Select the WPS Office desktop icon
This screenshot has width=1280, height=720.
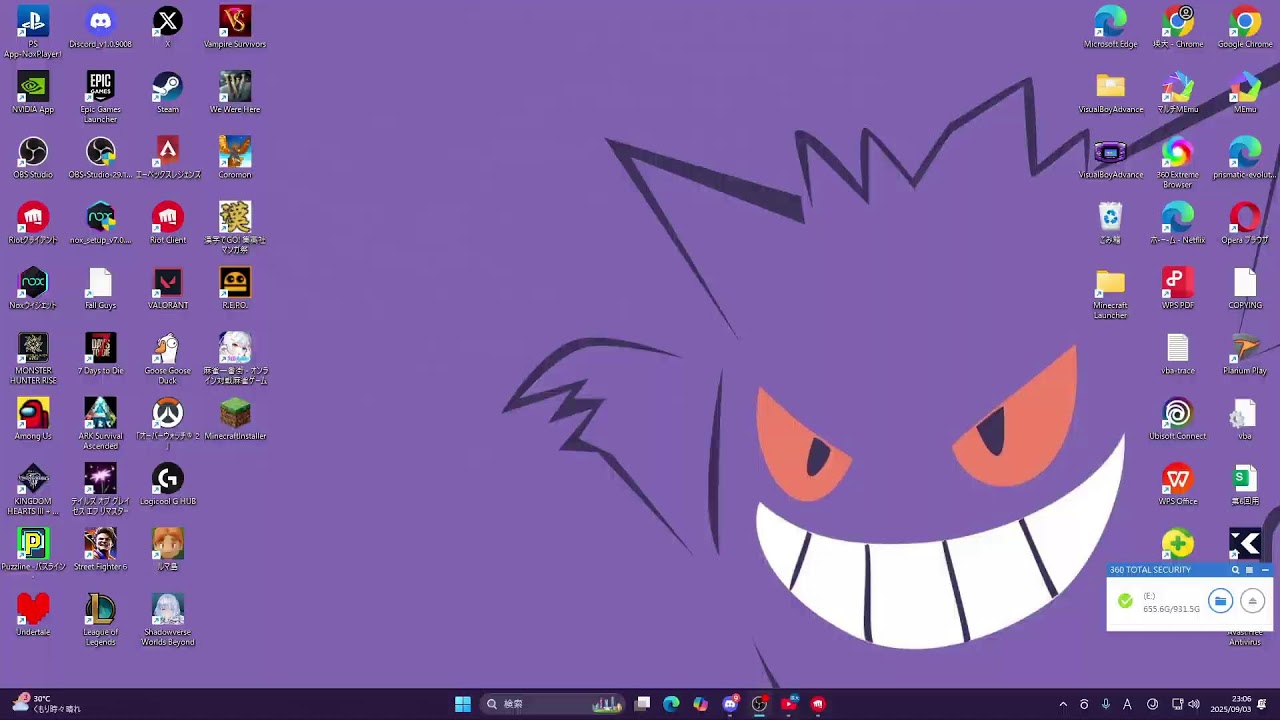click(1177, 484)
